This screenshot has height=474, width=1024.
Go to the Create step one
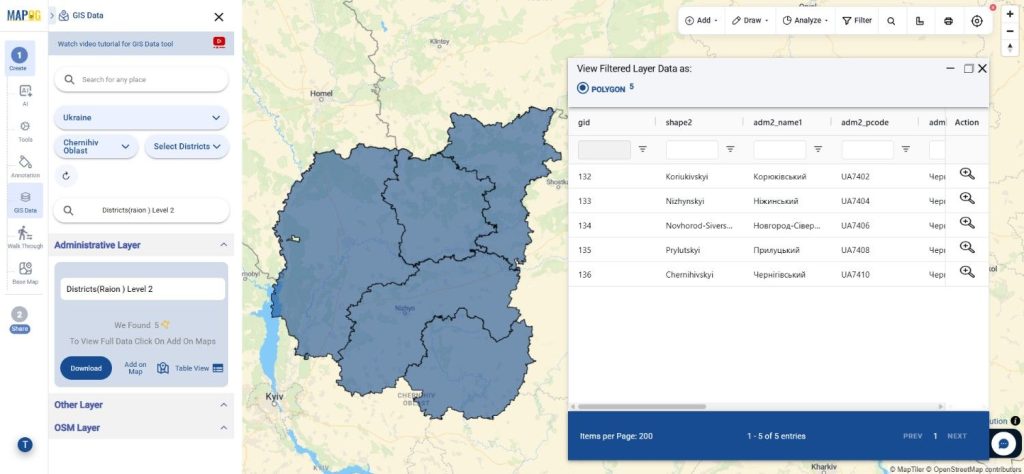click(19, 59)
